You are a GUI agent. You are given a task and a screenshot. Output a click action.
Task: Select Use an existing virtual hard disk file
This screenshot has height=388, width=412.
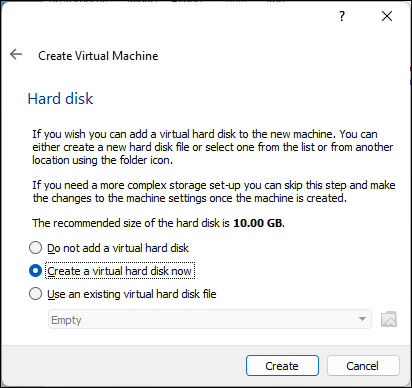pos(35,294)
